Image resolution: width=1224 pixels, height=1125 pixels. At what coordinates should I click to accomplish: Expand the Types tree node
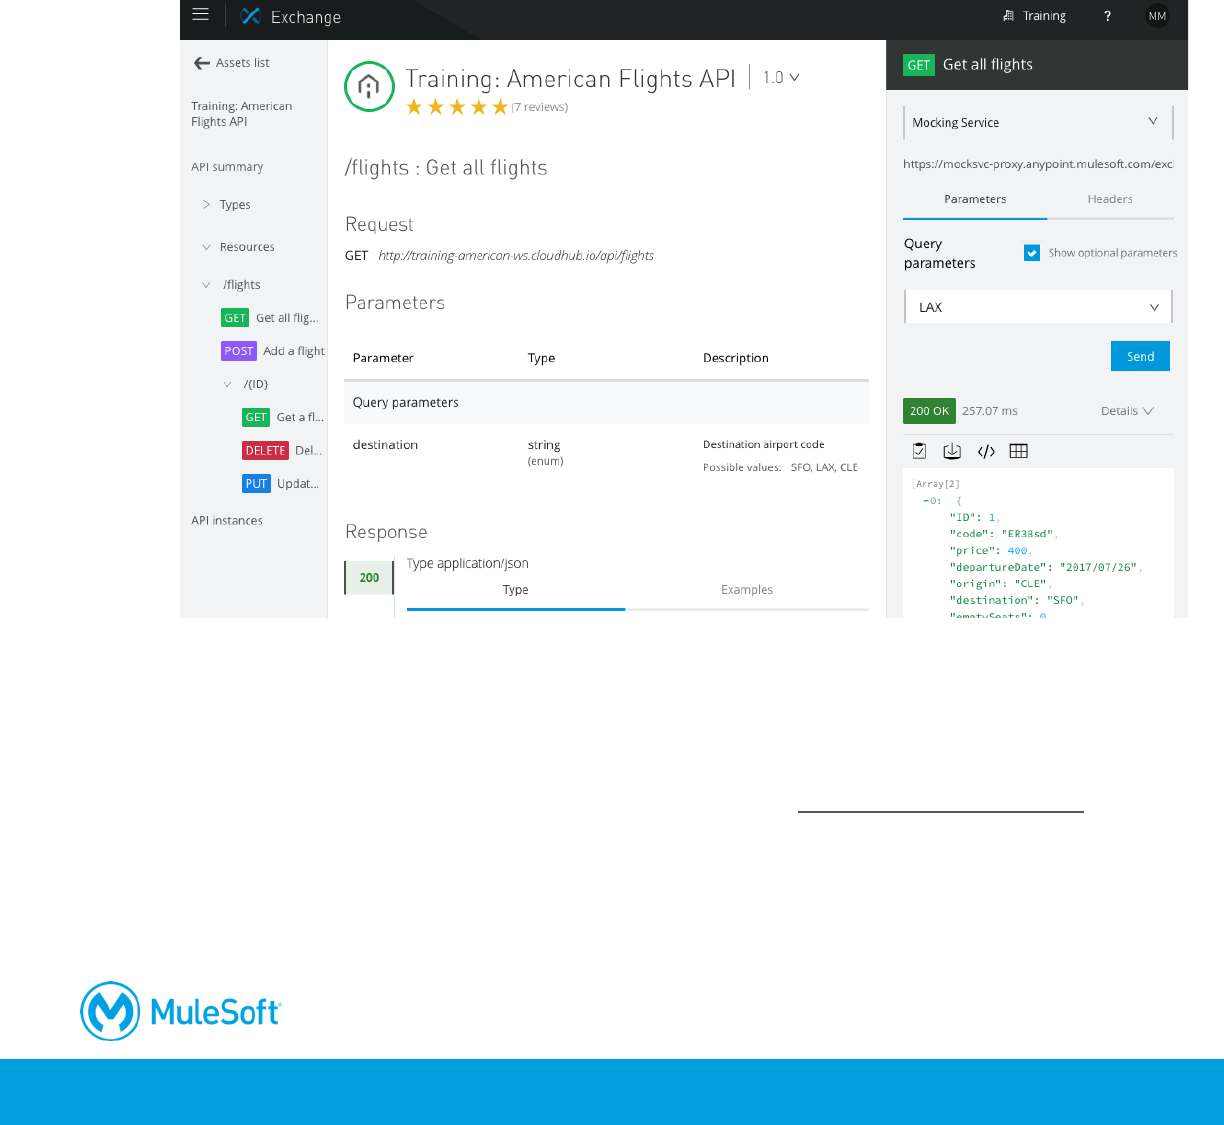(206, 205)
